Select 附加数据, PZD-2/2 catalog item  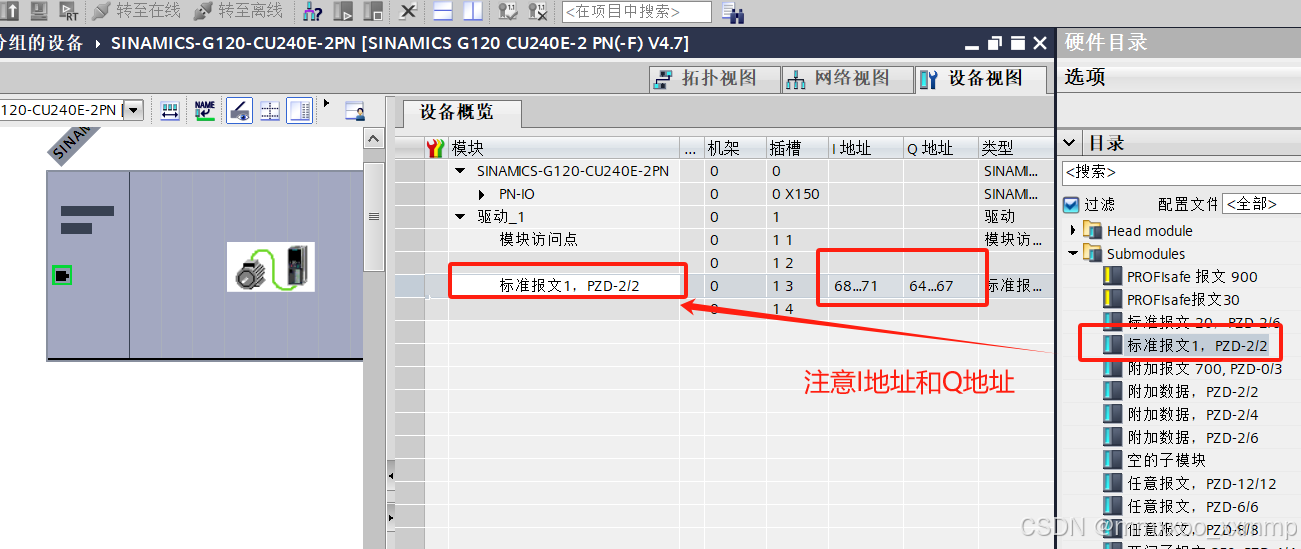(x=1181, y=391)
